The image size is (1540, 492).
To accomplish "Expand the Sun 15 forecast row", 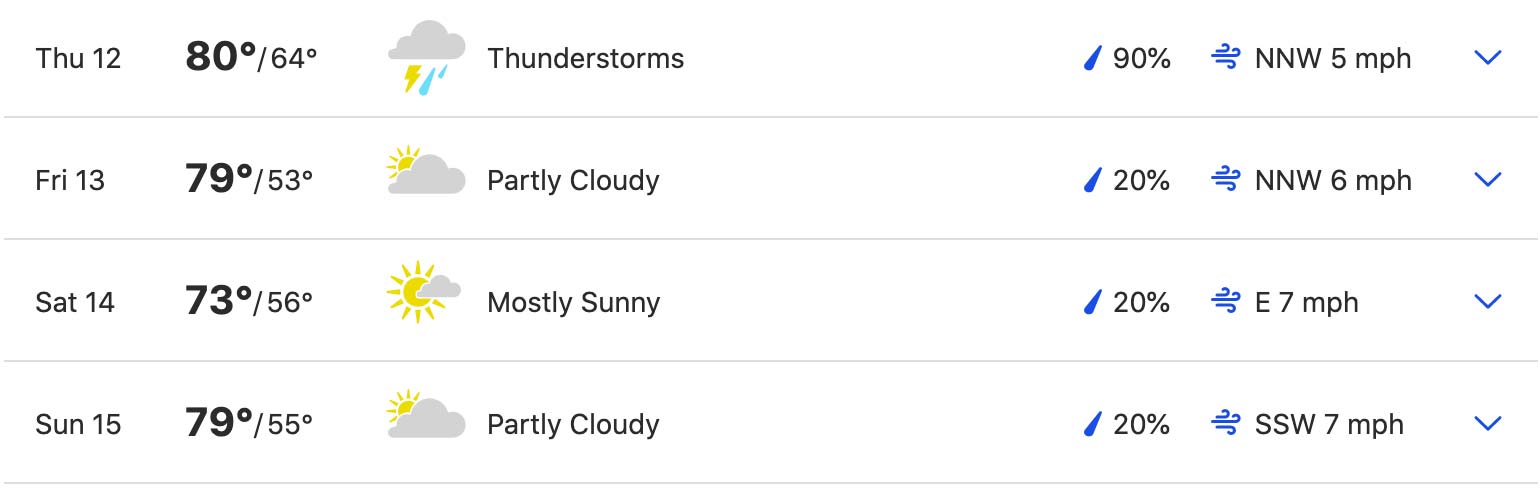I will tap(1488, 424).
